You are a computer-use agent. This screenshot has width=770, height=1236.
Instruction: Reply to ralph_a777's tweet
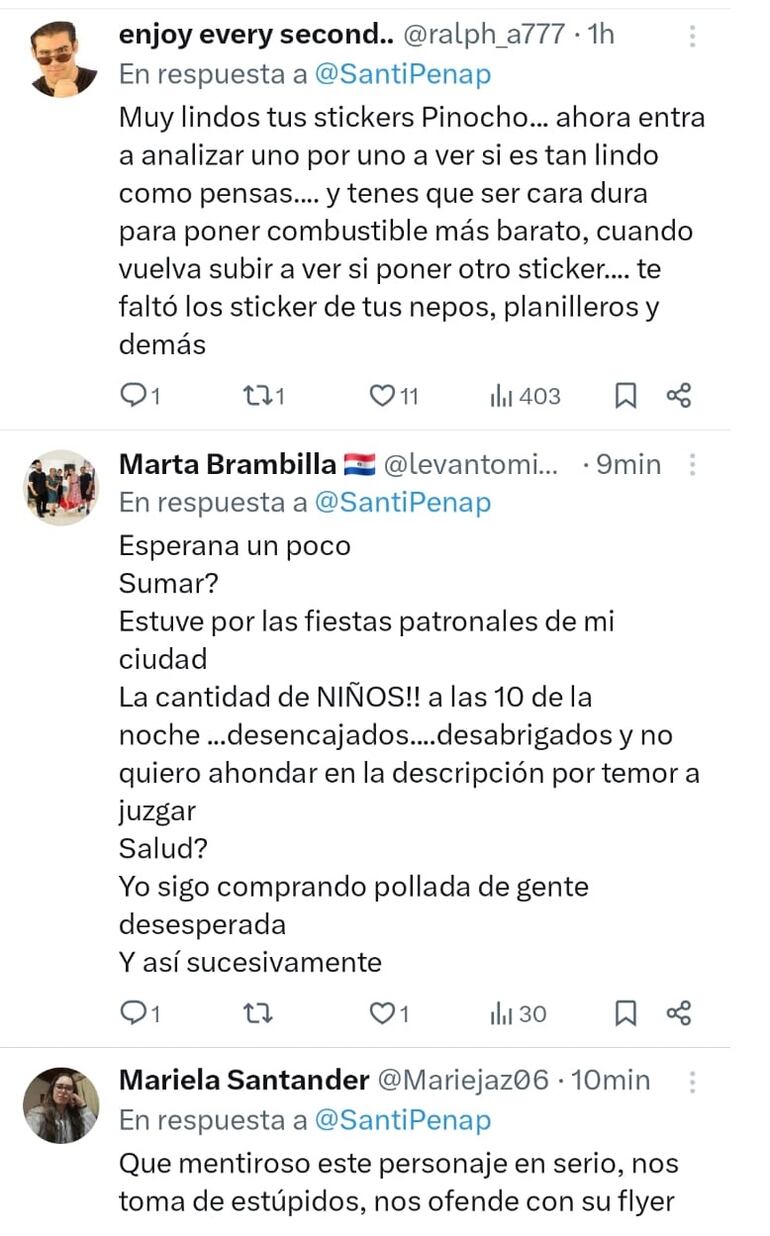[x=133, y=397]
